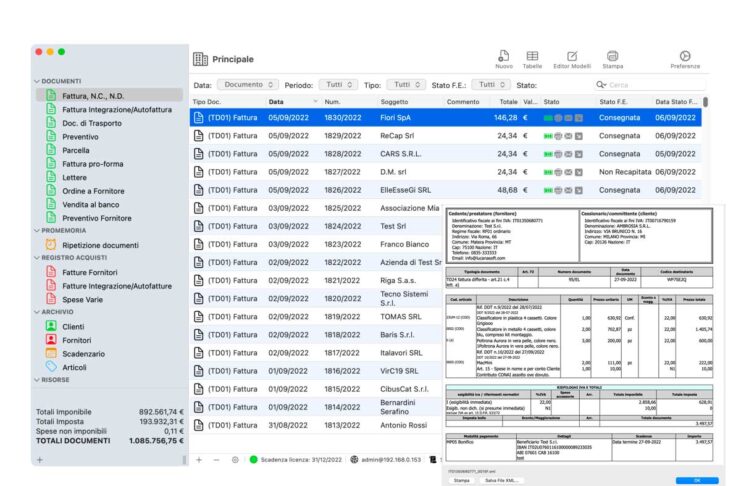
Task: Sort by the Totale column header
Action: coord(508,102)
